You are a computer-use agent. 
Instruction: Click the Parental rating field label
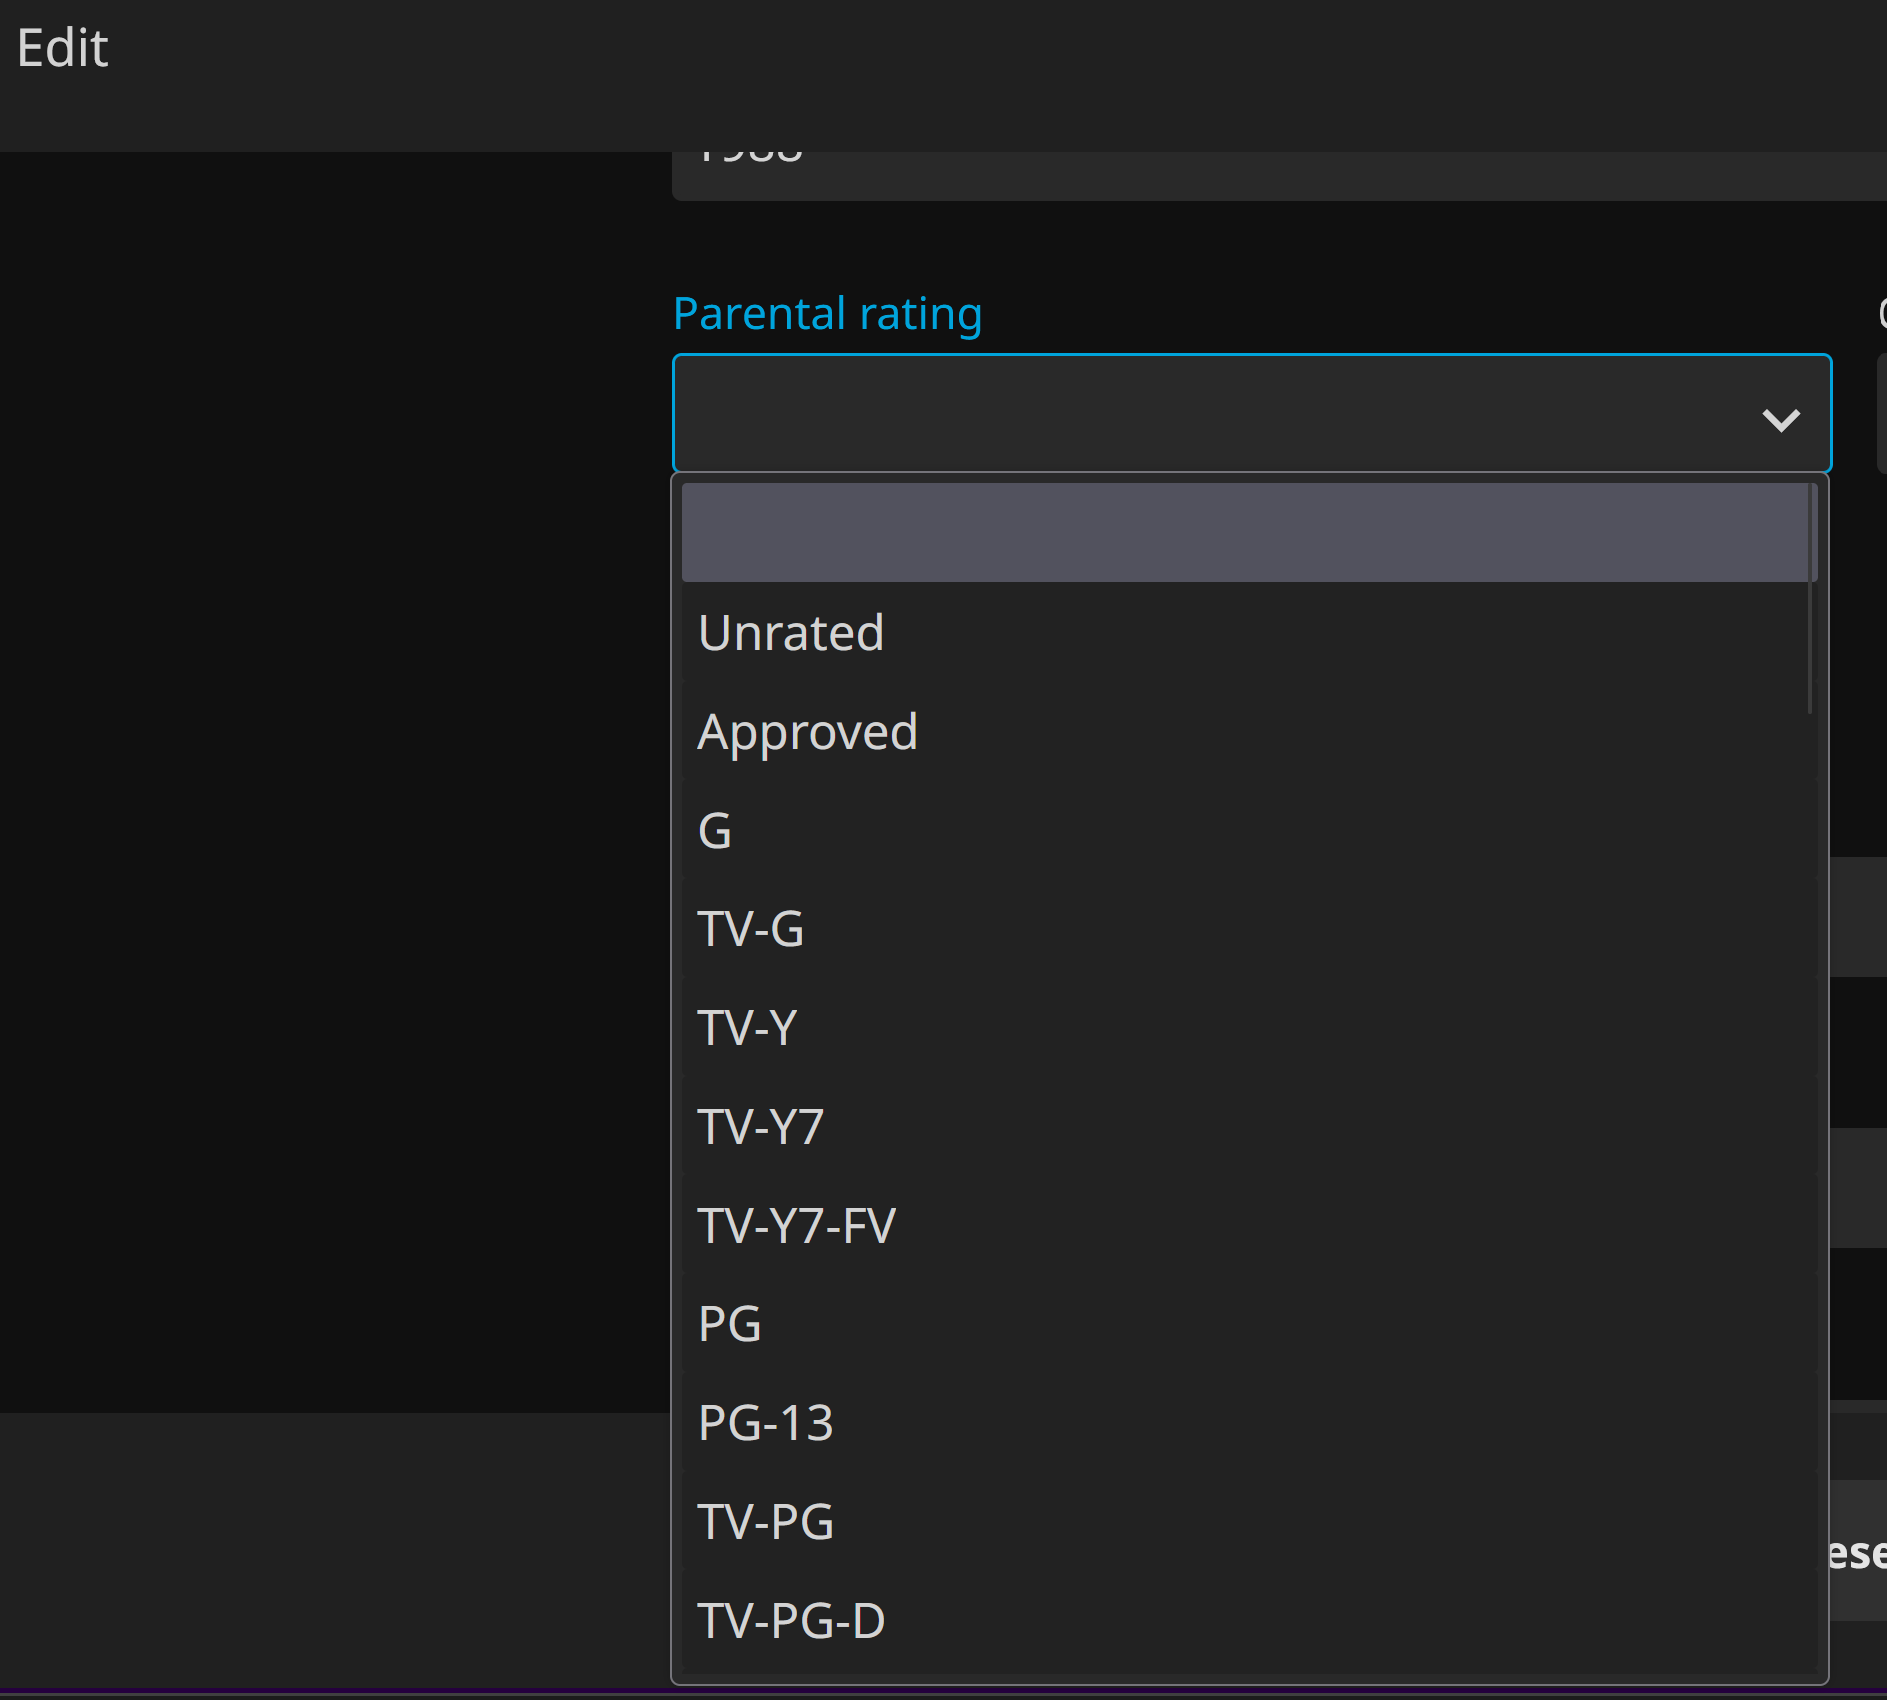tap(827, 314)
